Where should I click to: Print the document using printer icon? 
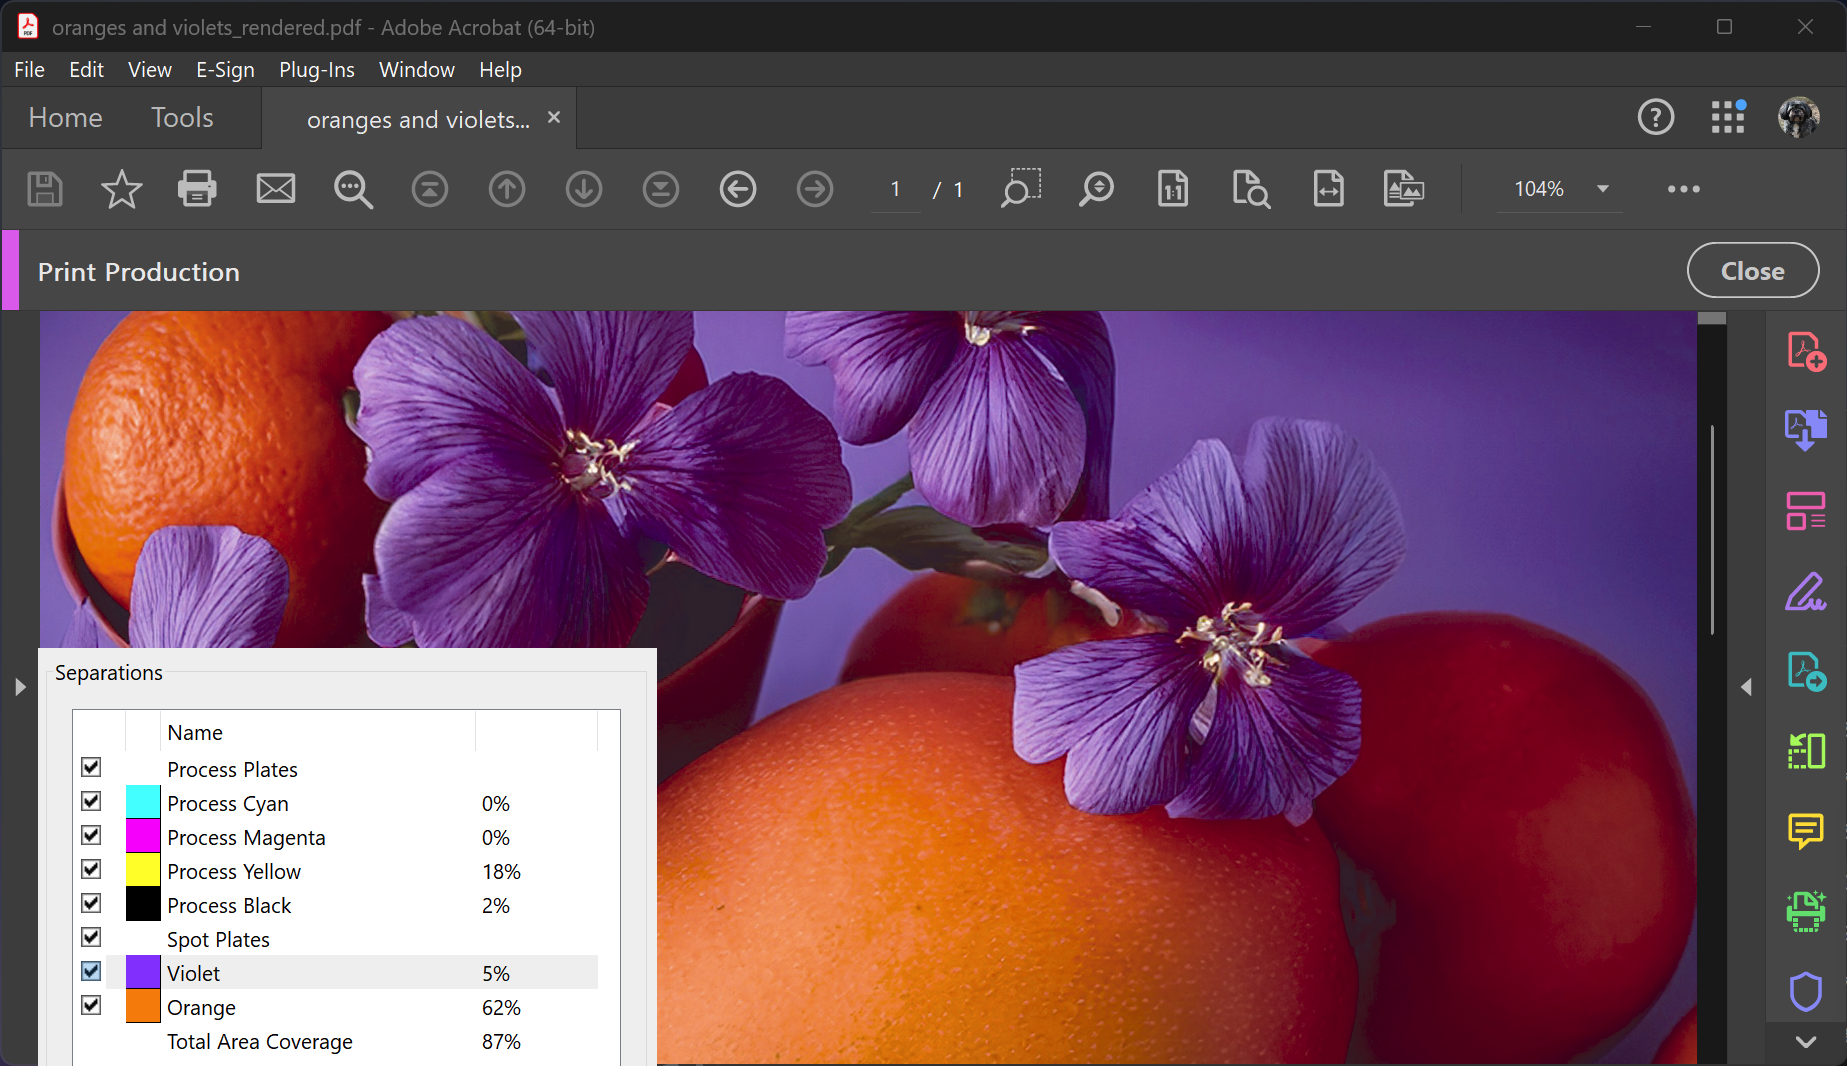point(197,189)
